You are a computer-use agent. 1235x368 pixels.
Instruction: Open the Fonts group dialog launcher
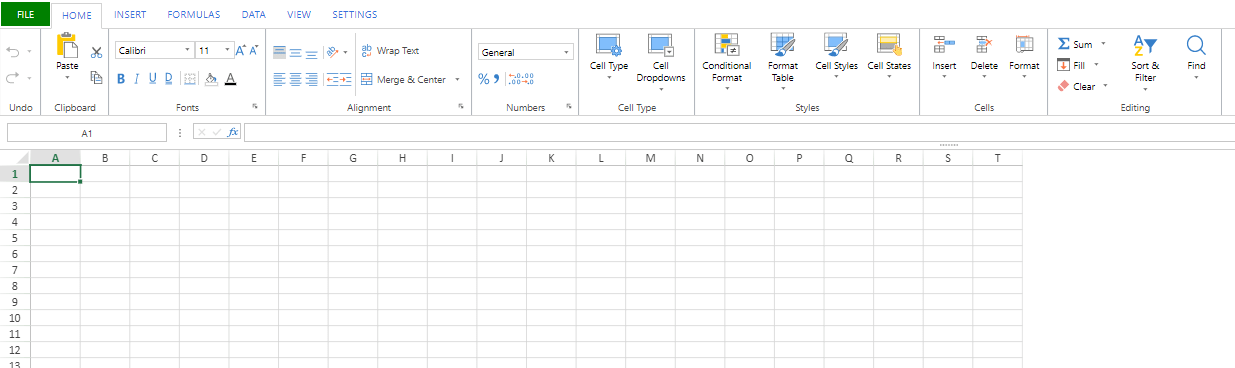(255, 106)
